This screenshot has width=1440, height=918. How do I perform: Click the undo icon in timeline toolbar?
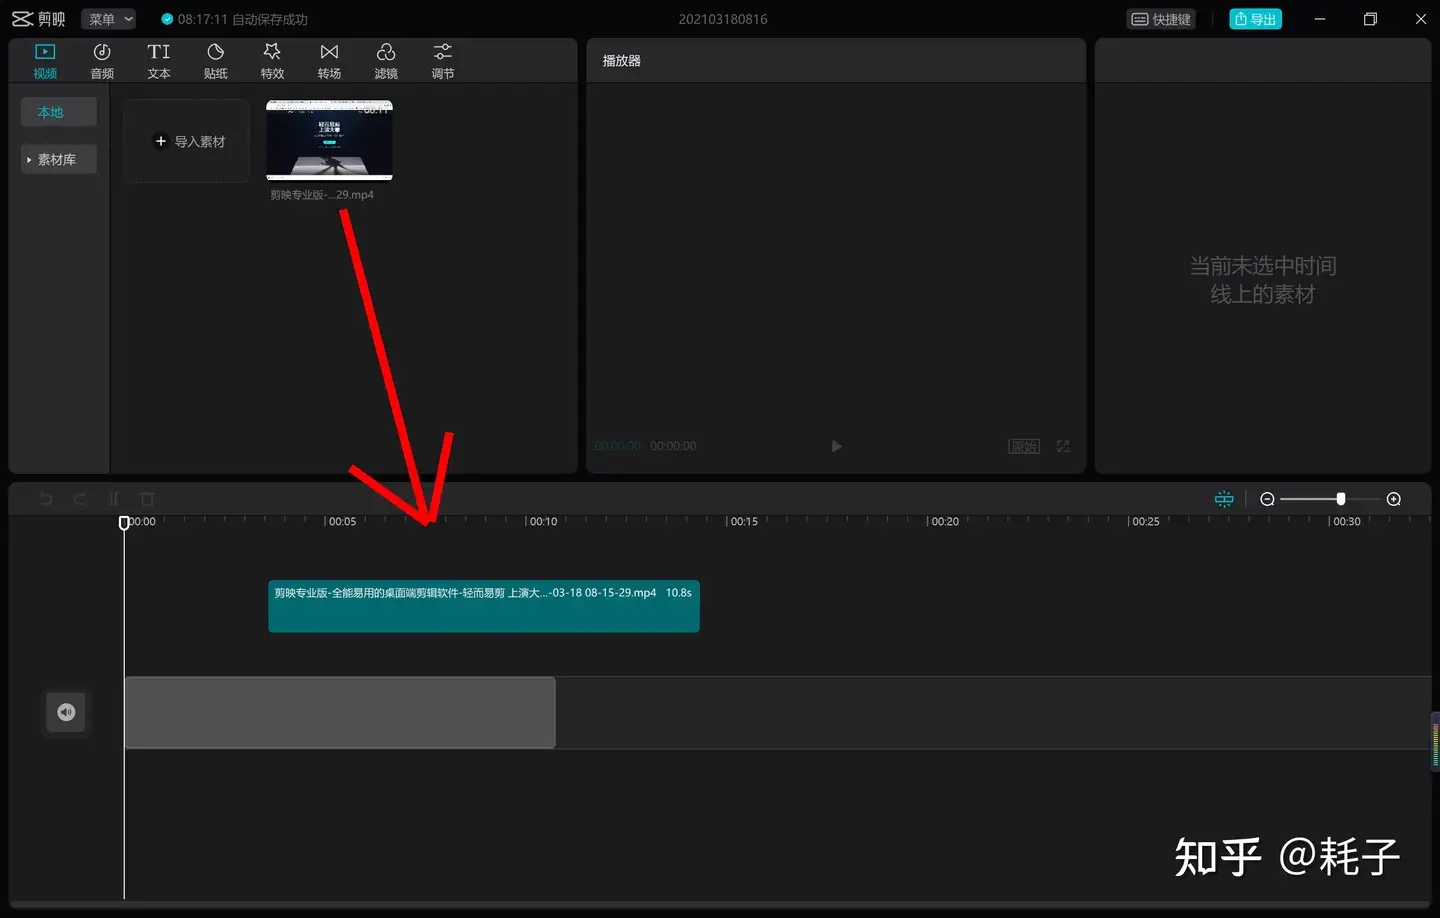coord(46,499)
